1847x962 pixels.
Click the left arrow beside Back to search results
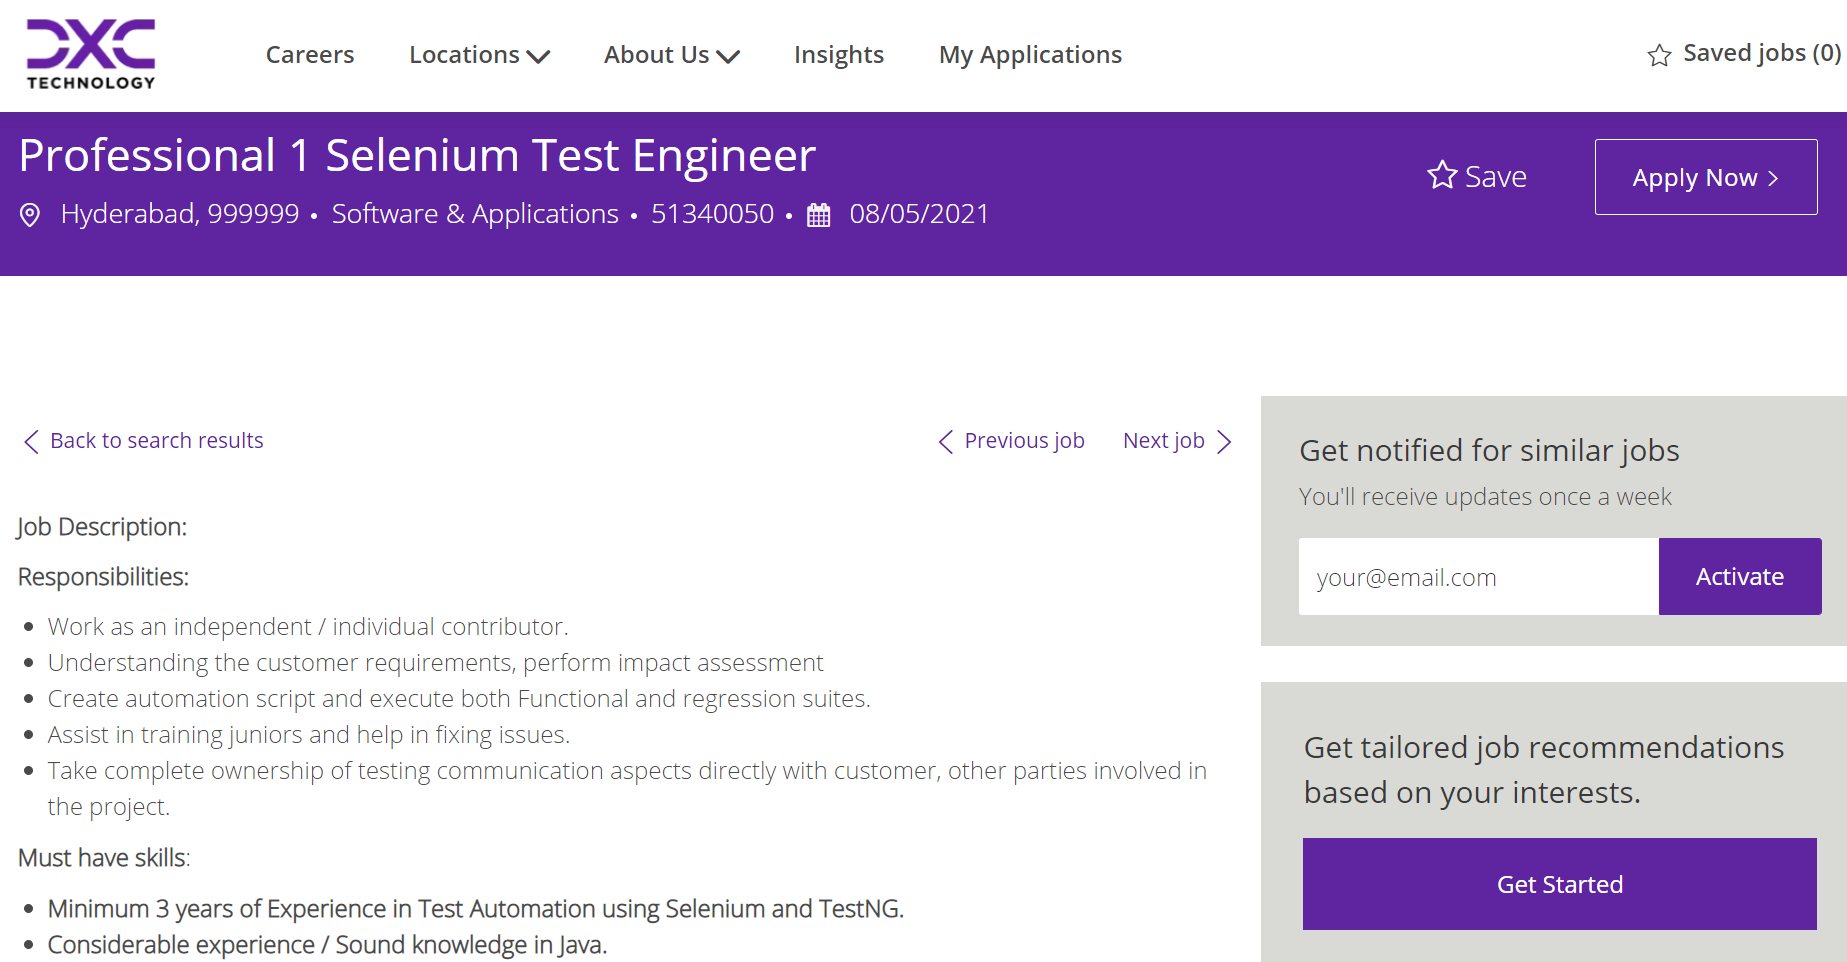(31, 442)
